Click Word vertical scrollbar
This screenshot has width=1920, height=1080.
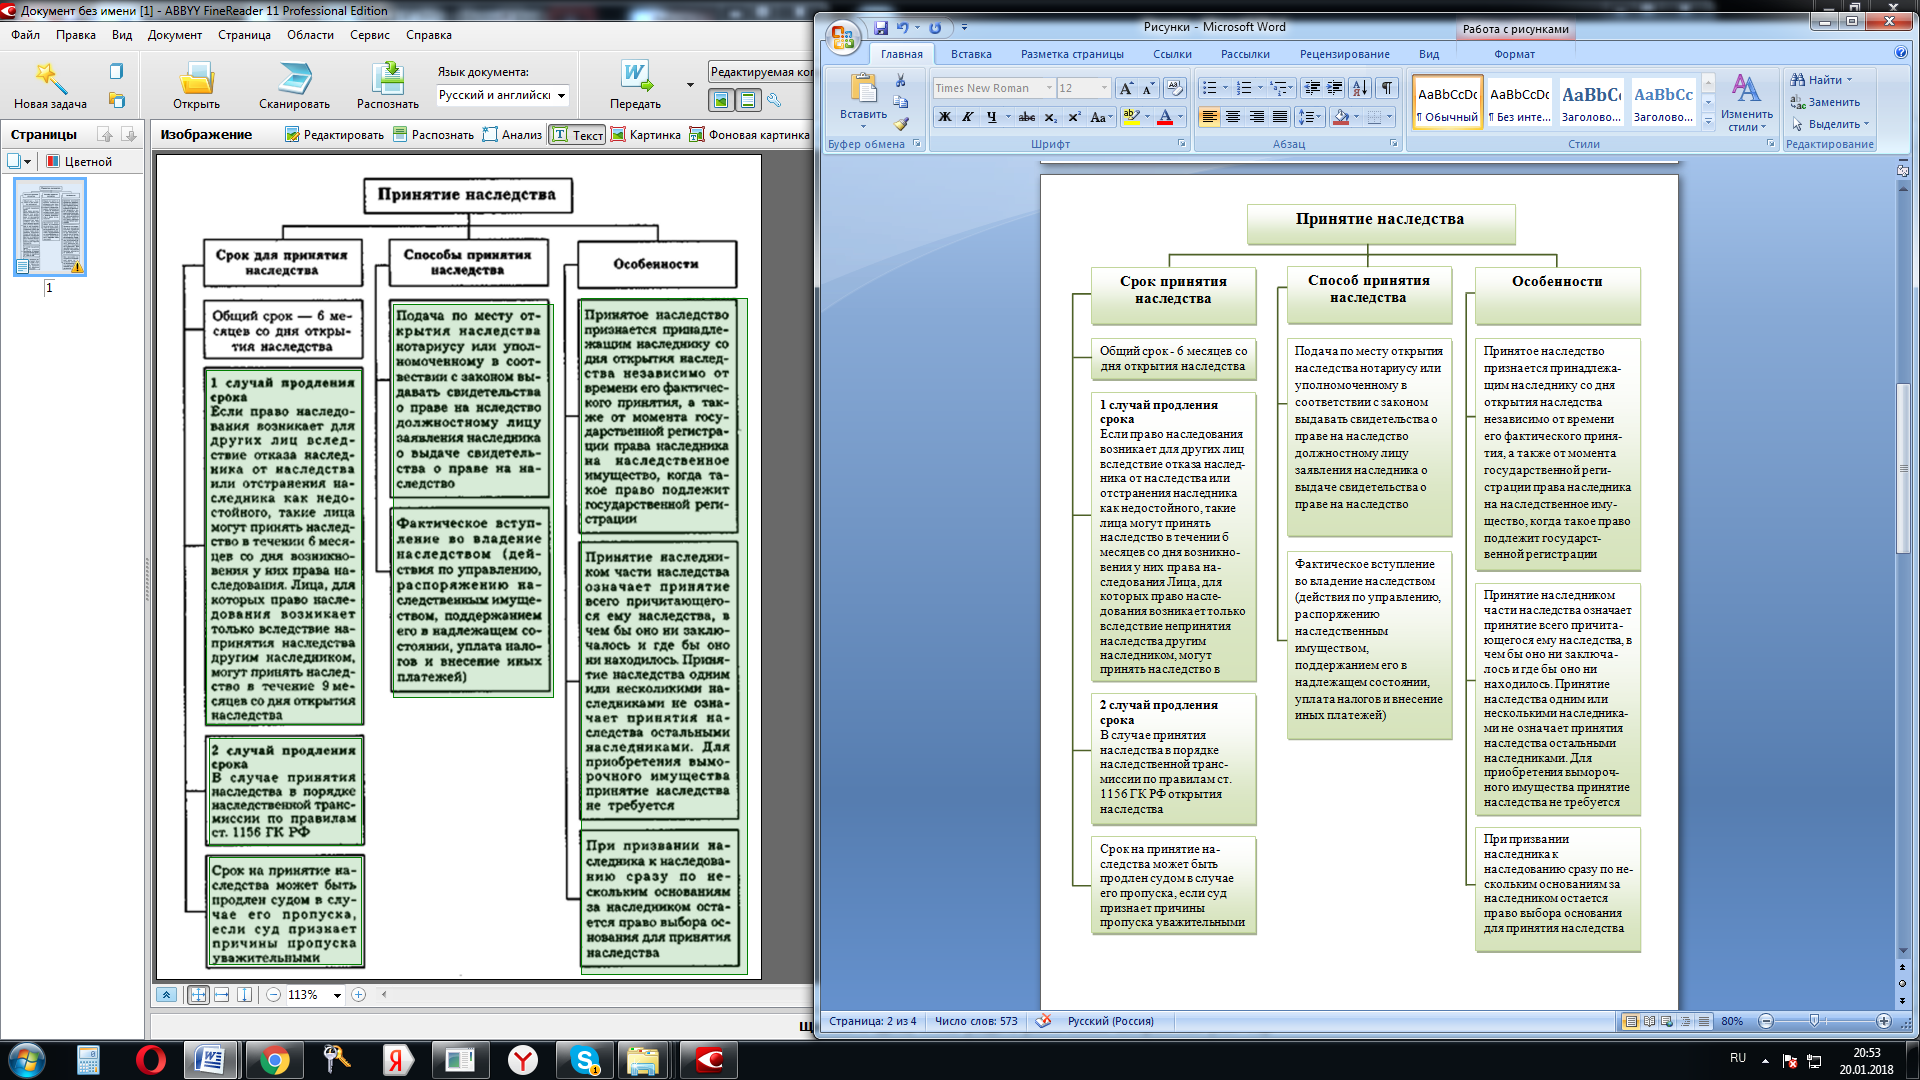tap(1903, 468)
